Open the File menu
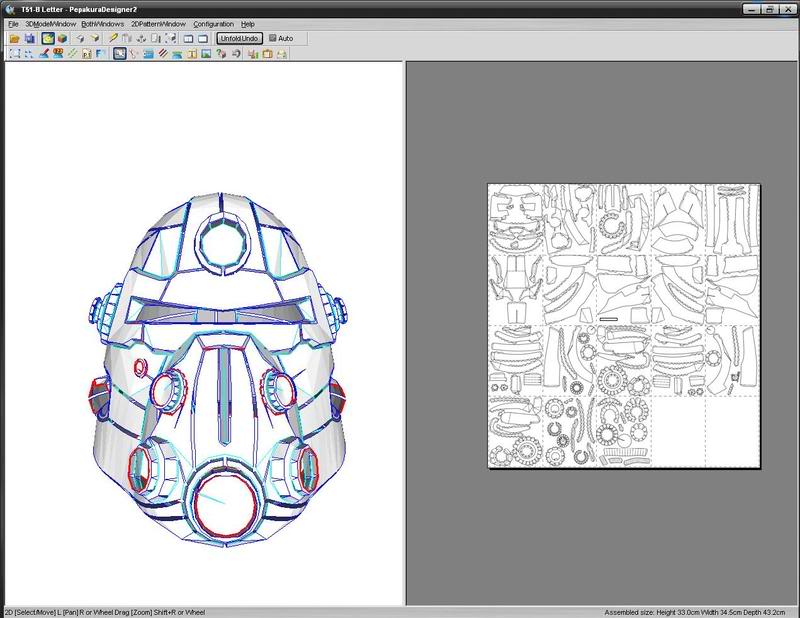Viewport: 800px width, 618px height. pyautogui.click(x=13, y=24)
